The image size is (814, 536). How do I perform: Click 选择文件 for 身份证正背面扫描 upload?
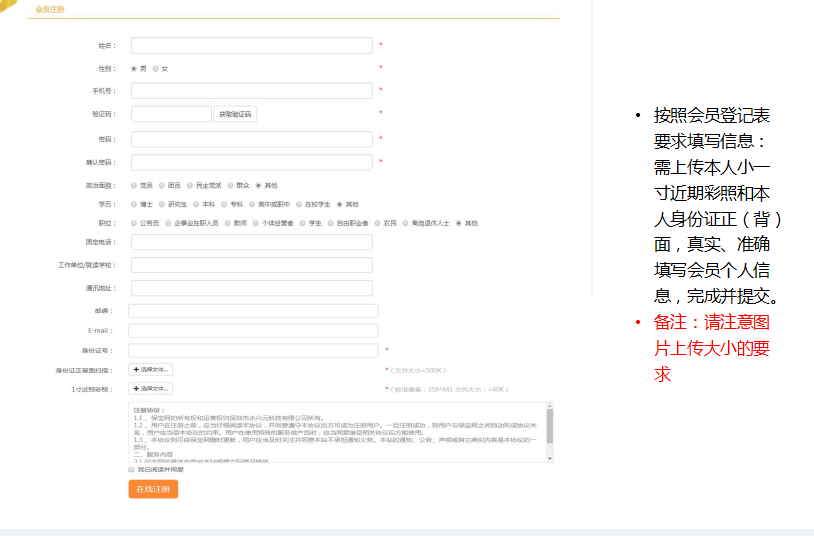(151, 370)
